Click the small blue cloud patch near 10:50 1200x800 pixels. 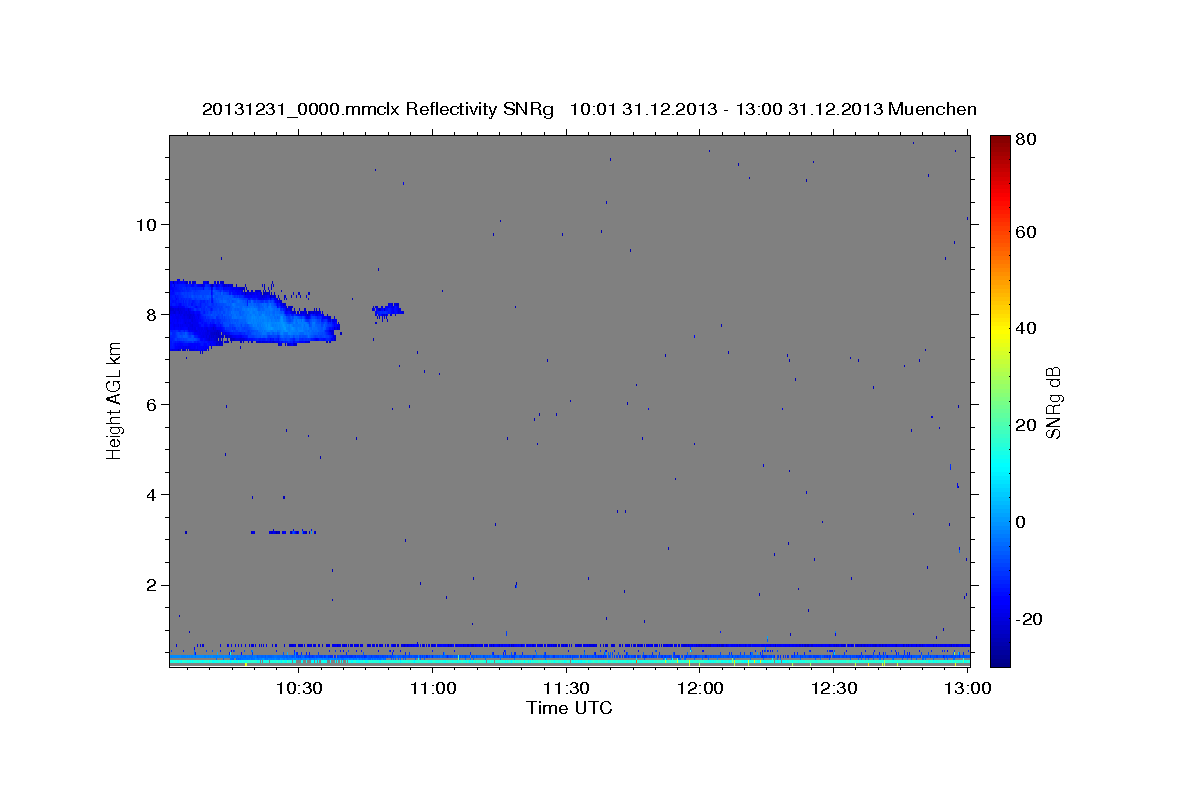[388, 310]
